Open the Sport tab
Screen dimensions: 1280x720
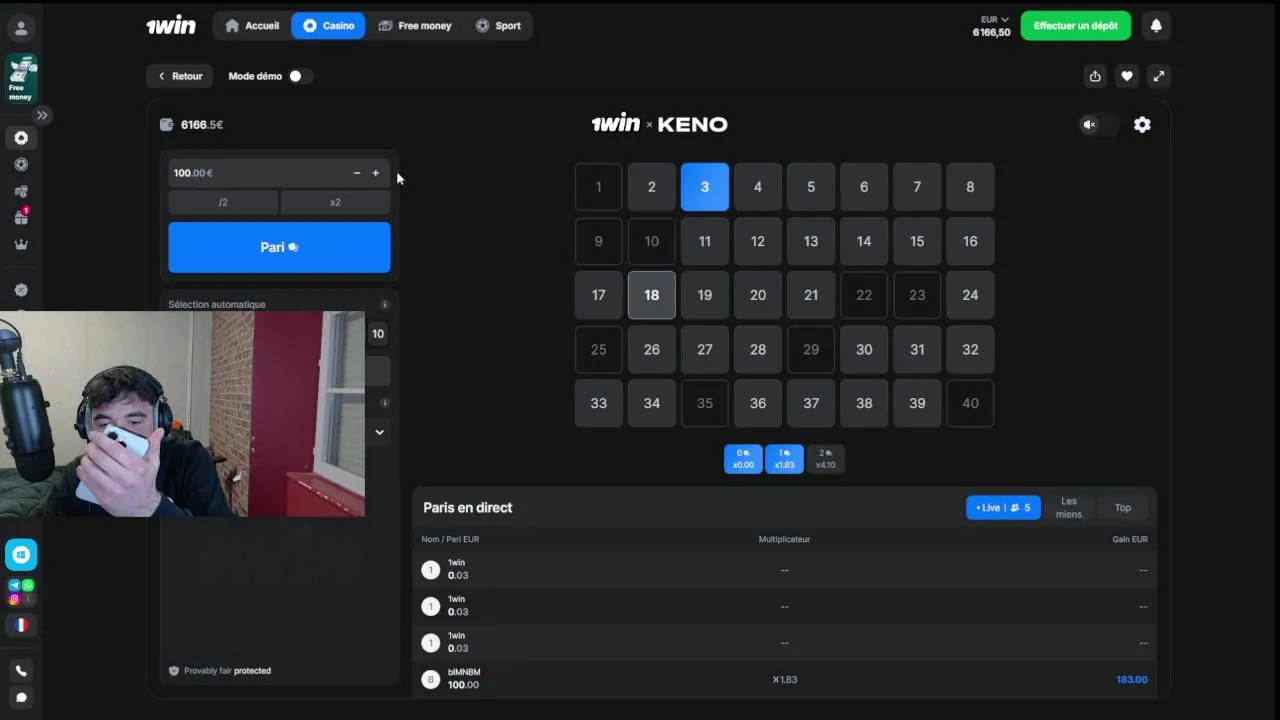point(498,26)
